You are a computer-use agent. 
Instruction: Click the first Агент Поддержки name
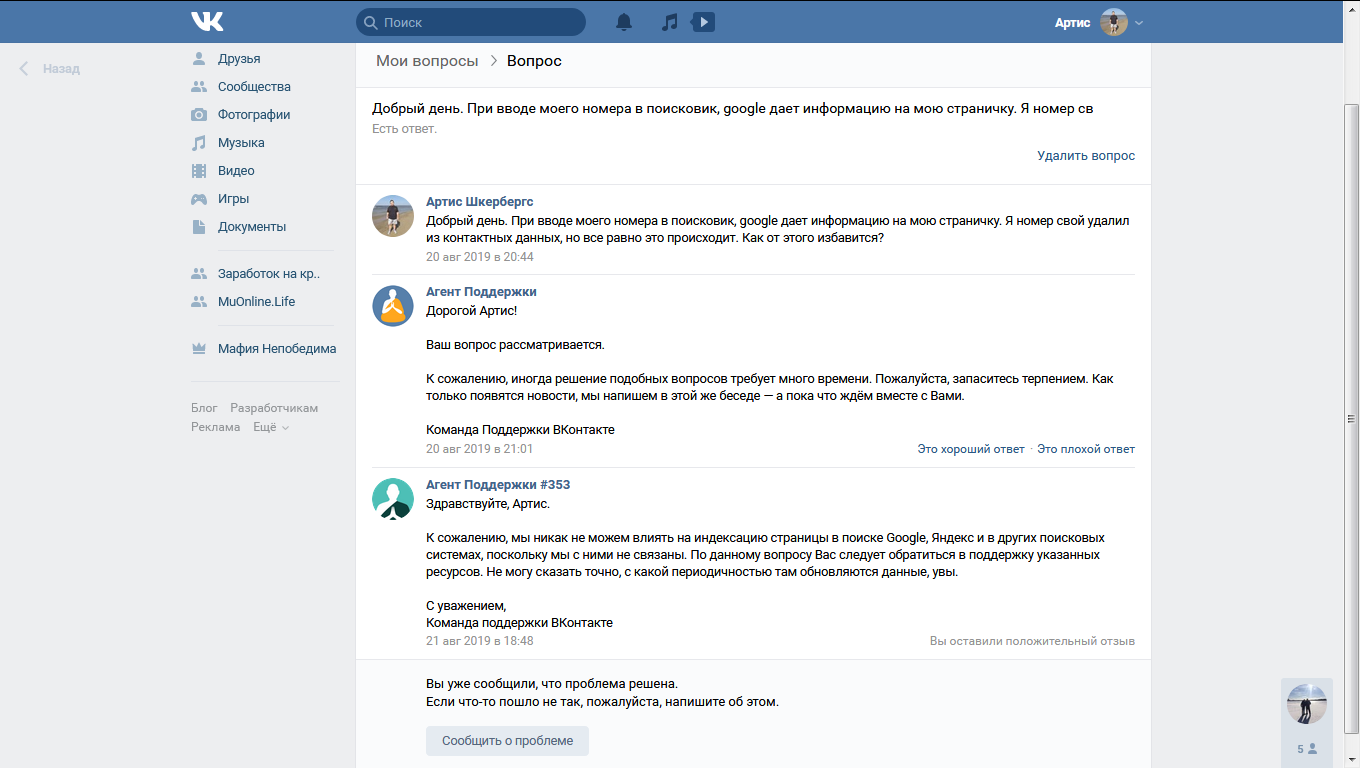481,292
